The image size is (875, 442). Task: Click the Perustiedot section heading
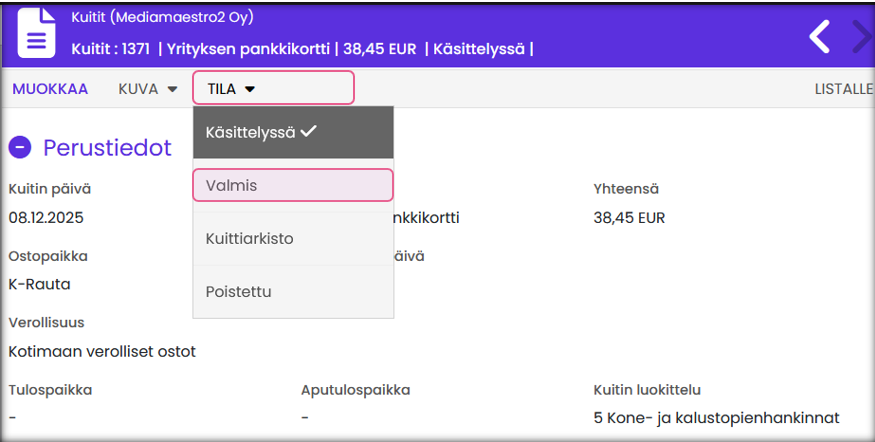(107, 148)
